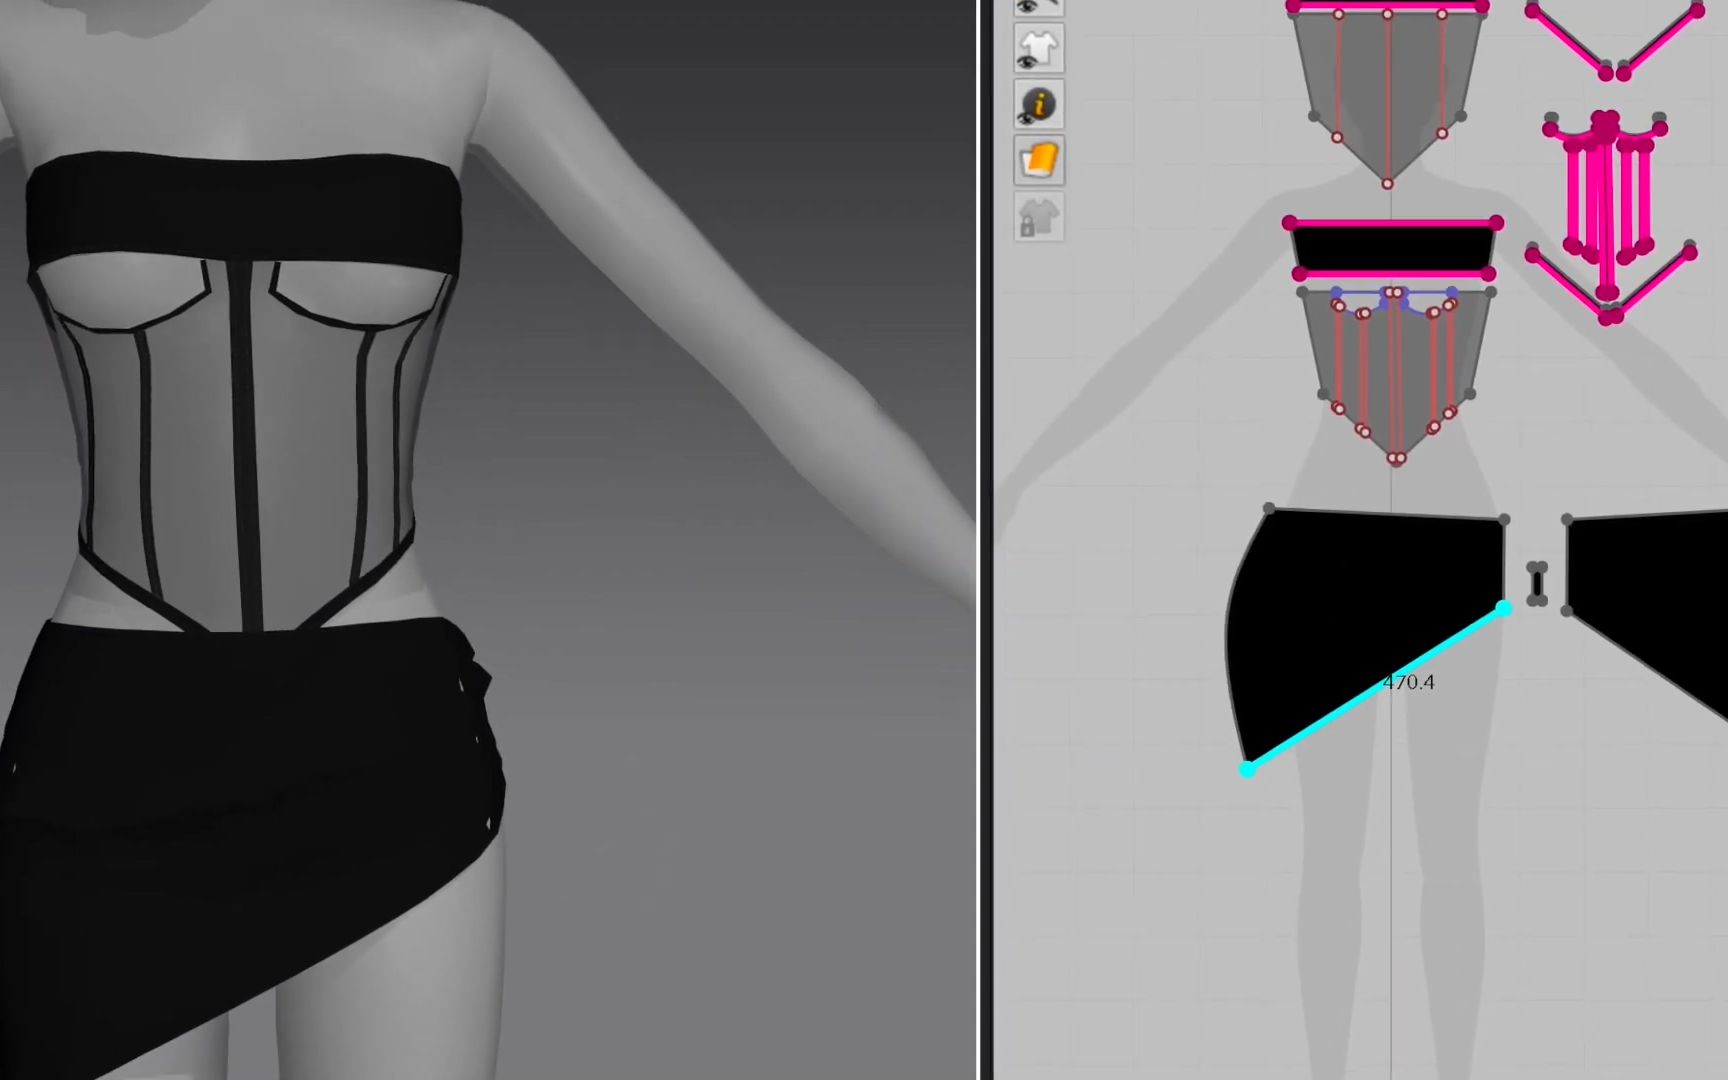Toggle the 2D information display icon
This screenshot has height=1080, width=1728.
1038,104
